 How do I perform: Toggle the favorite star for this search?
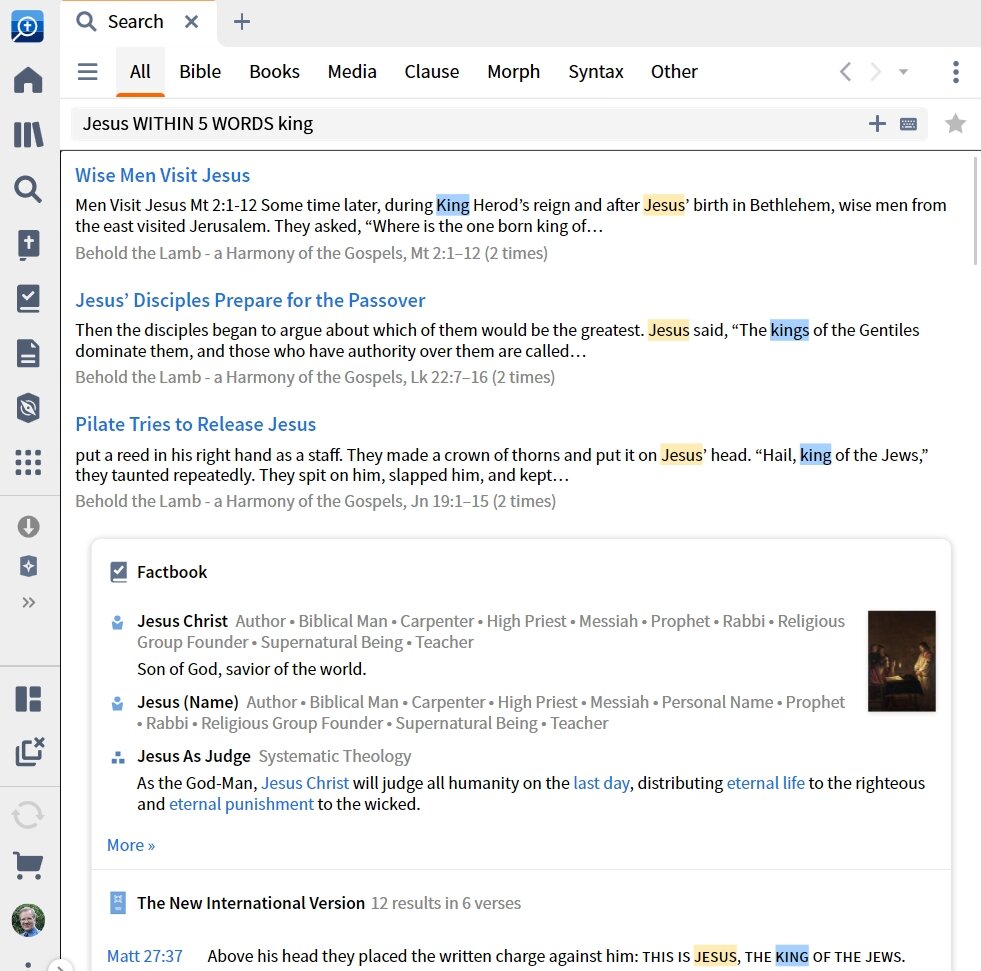pos(955,123)
